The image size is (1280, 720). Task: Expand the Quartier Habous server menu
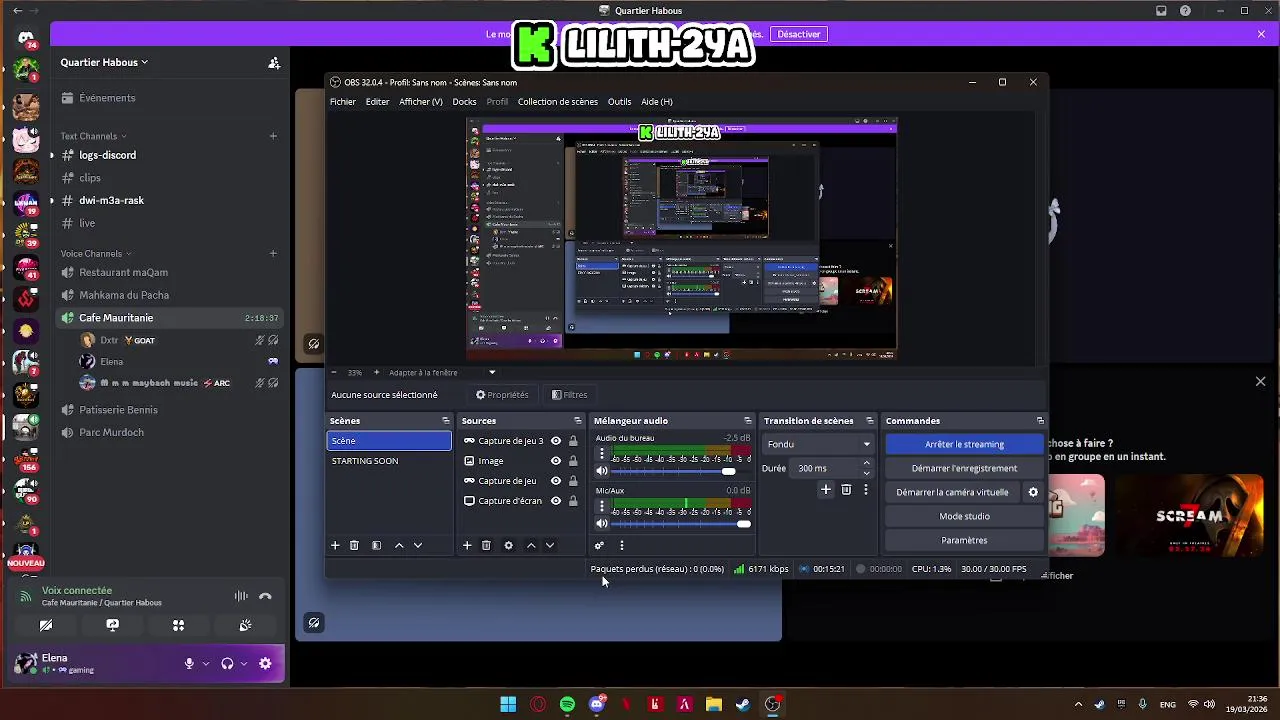104,62
